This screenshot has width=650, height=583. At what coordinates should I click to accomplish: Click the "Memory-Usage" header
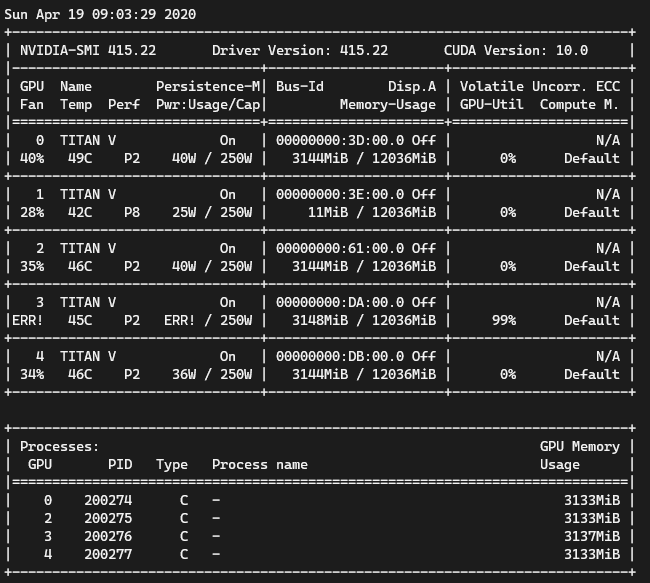[x=388, y=104]
